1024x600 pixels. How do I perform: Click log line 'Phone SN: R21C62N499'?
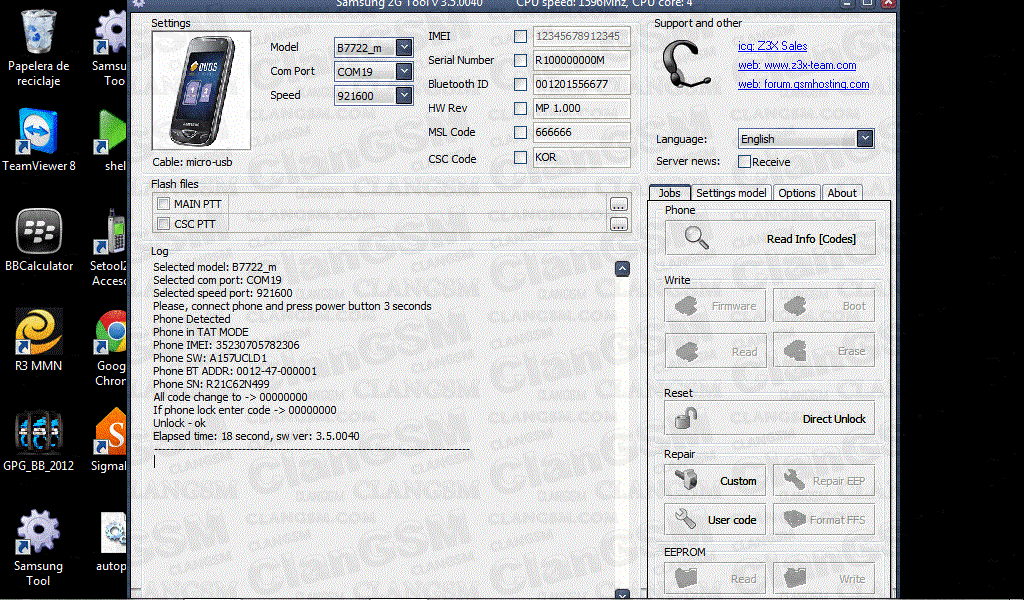click(x=211, y=384)
